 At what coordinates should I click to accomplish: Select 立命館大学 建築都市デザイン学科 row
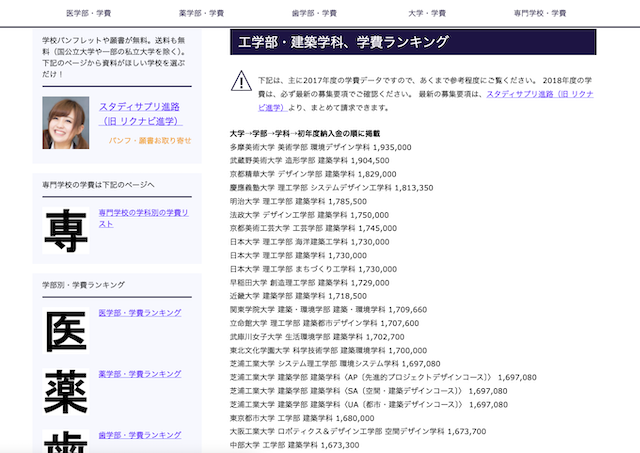point(324,323)
